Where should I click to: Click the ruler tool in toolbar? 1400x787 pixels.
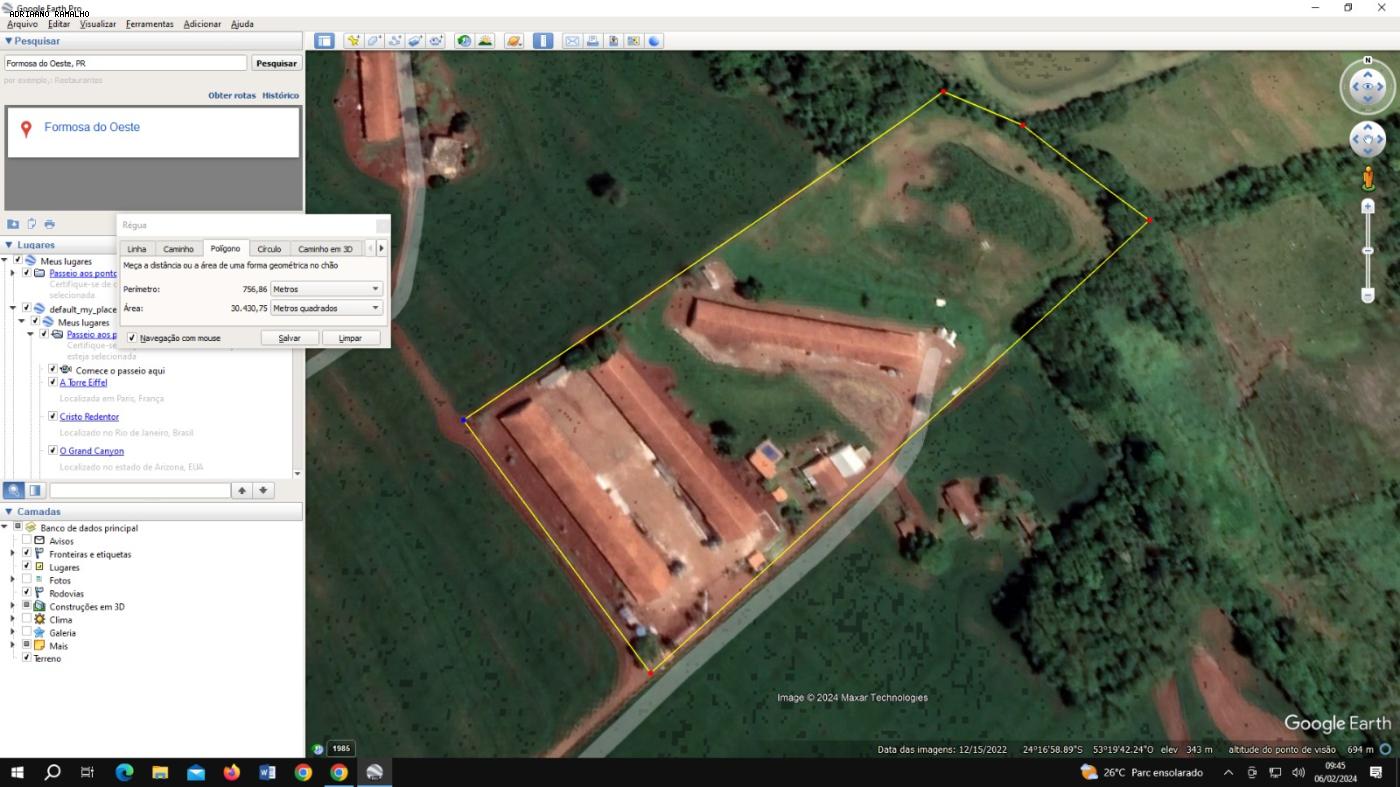pos(543,41)
